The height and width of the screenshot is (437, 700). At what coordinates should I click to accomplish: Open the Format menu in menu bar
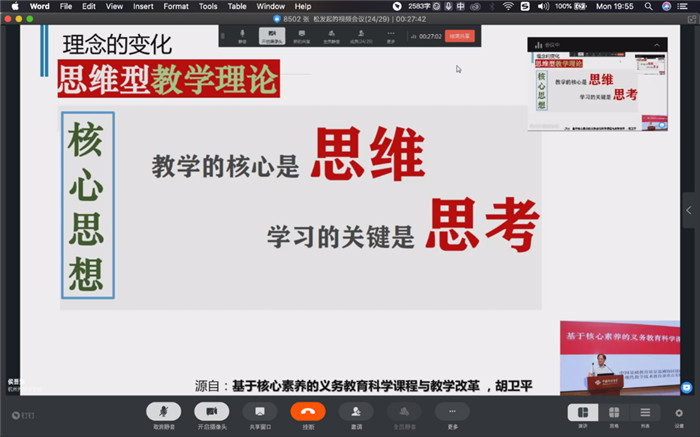(x=176, y=6)
